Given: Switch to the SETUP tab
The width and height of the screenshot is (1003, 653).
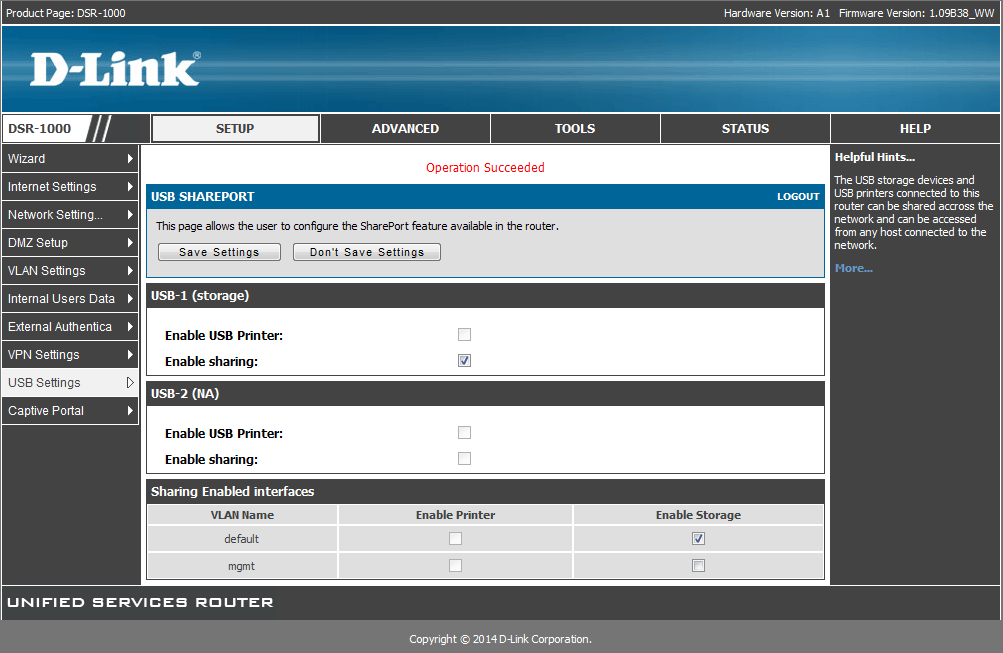Looking at the screenshot, I should click(x=235, y=129).
